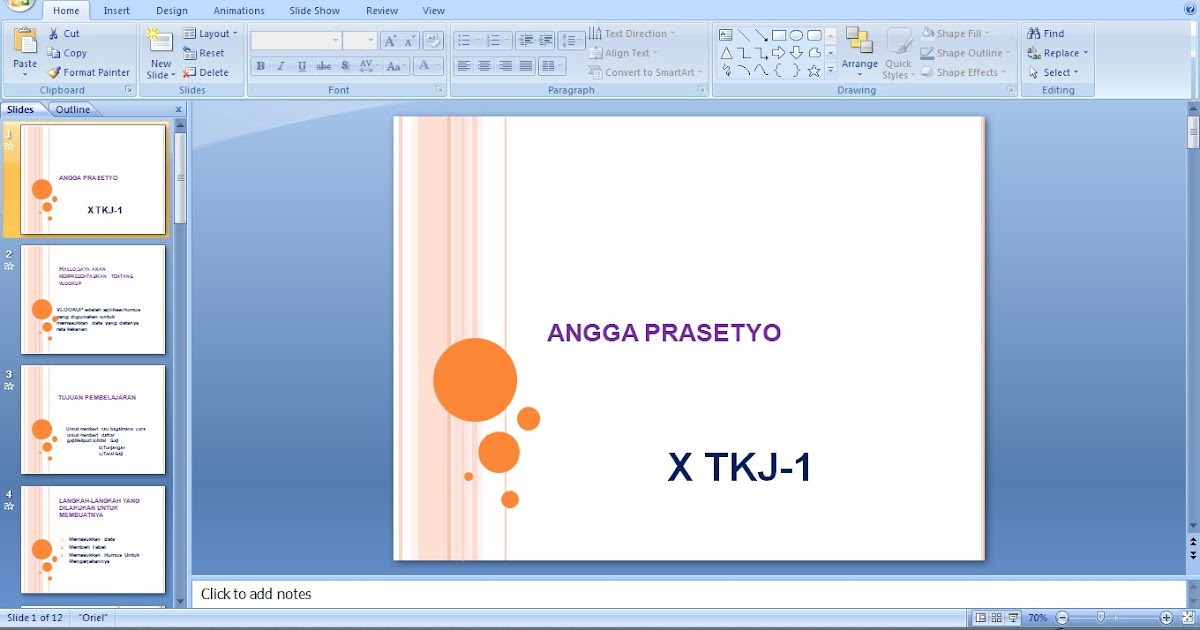Toggle Bold formatting
1200x630 pixels.
point(260,66)
